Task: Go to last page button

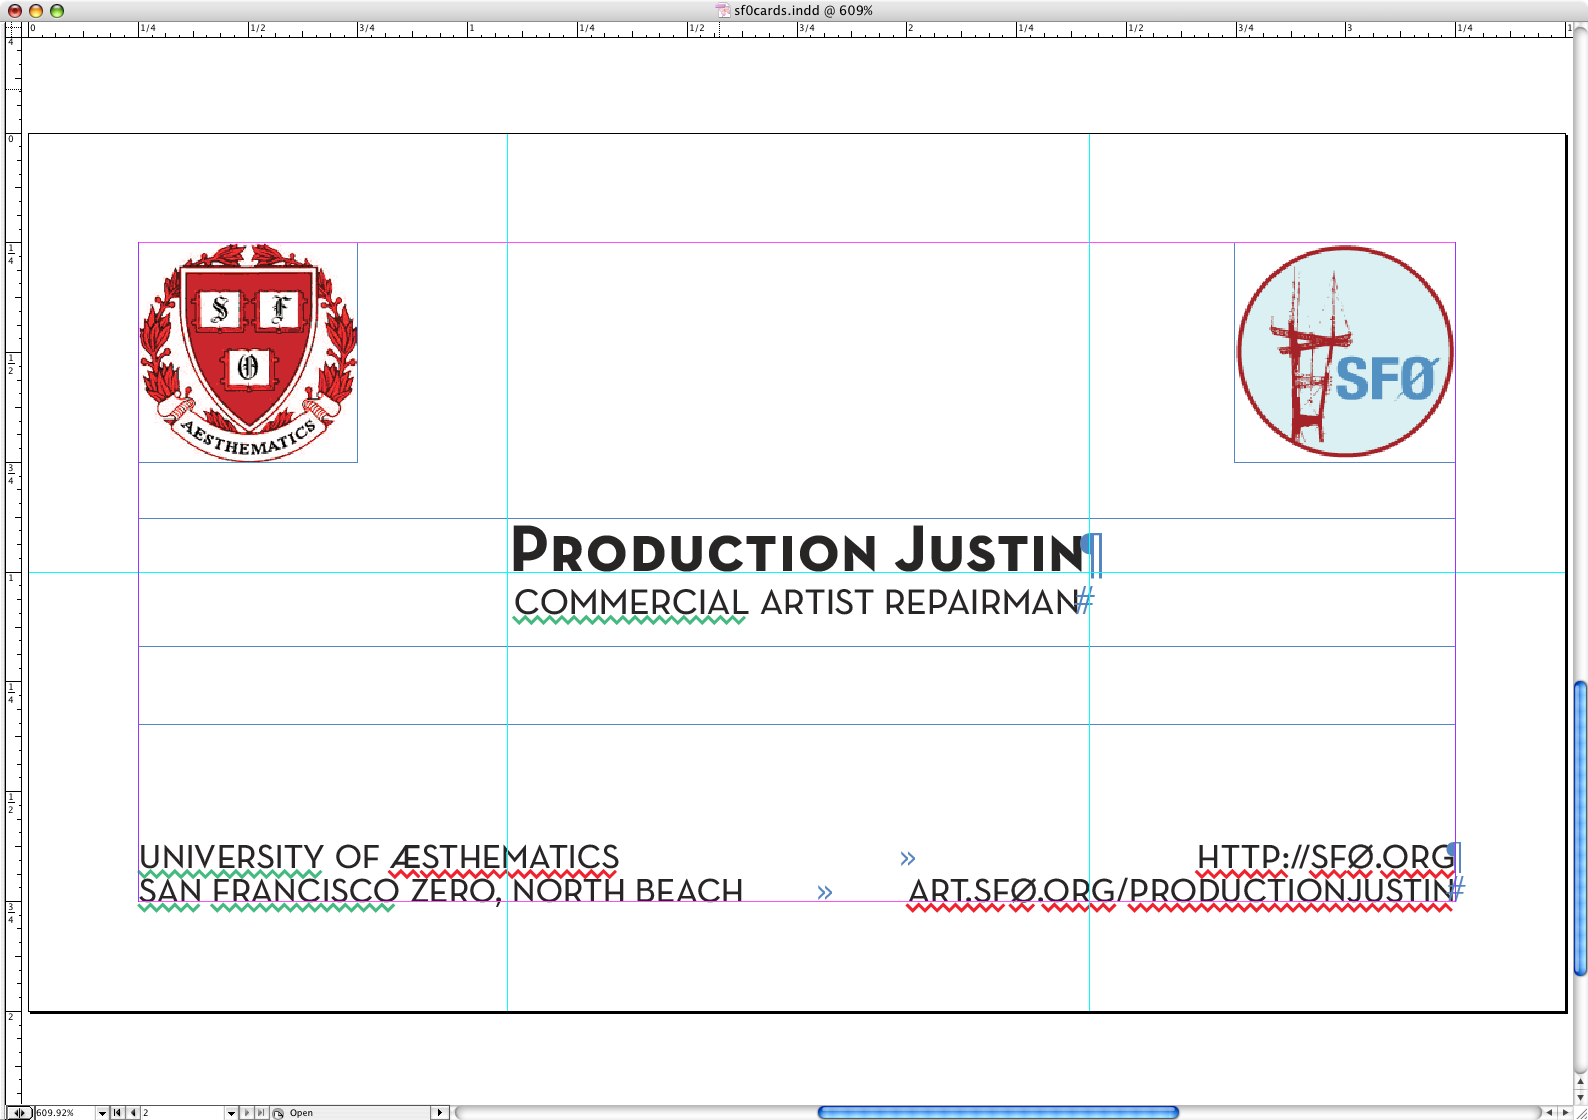Action: click(x=262, y=1113)
